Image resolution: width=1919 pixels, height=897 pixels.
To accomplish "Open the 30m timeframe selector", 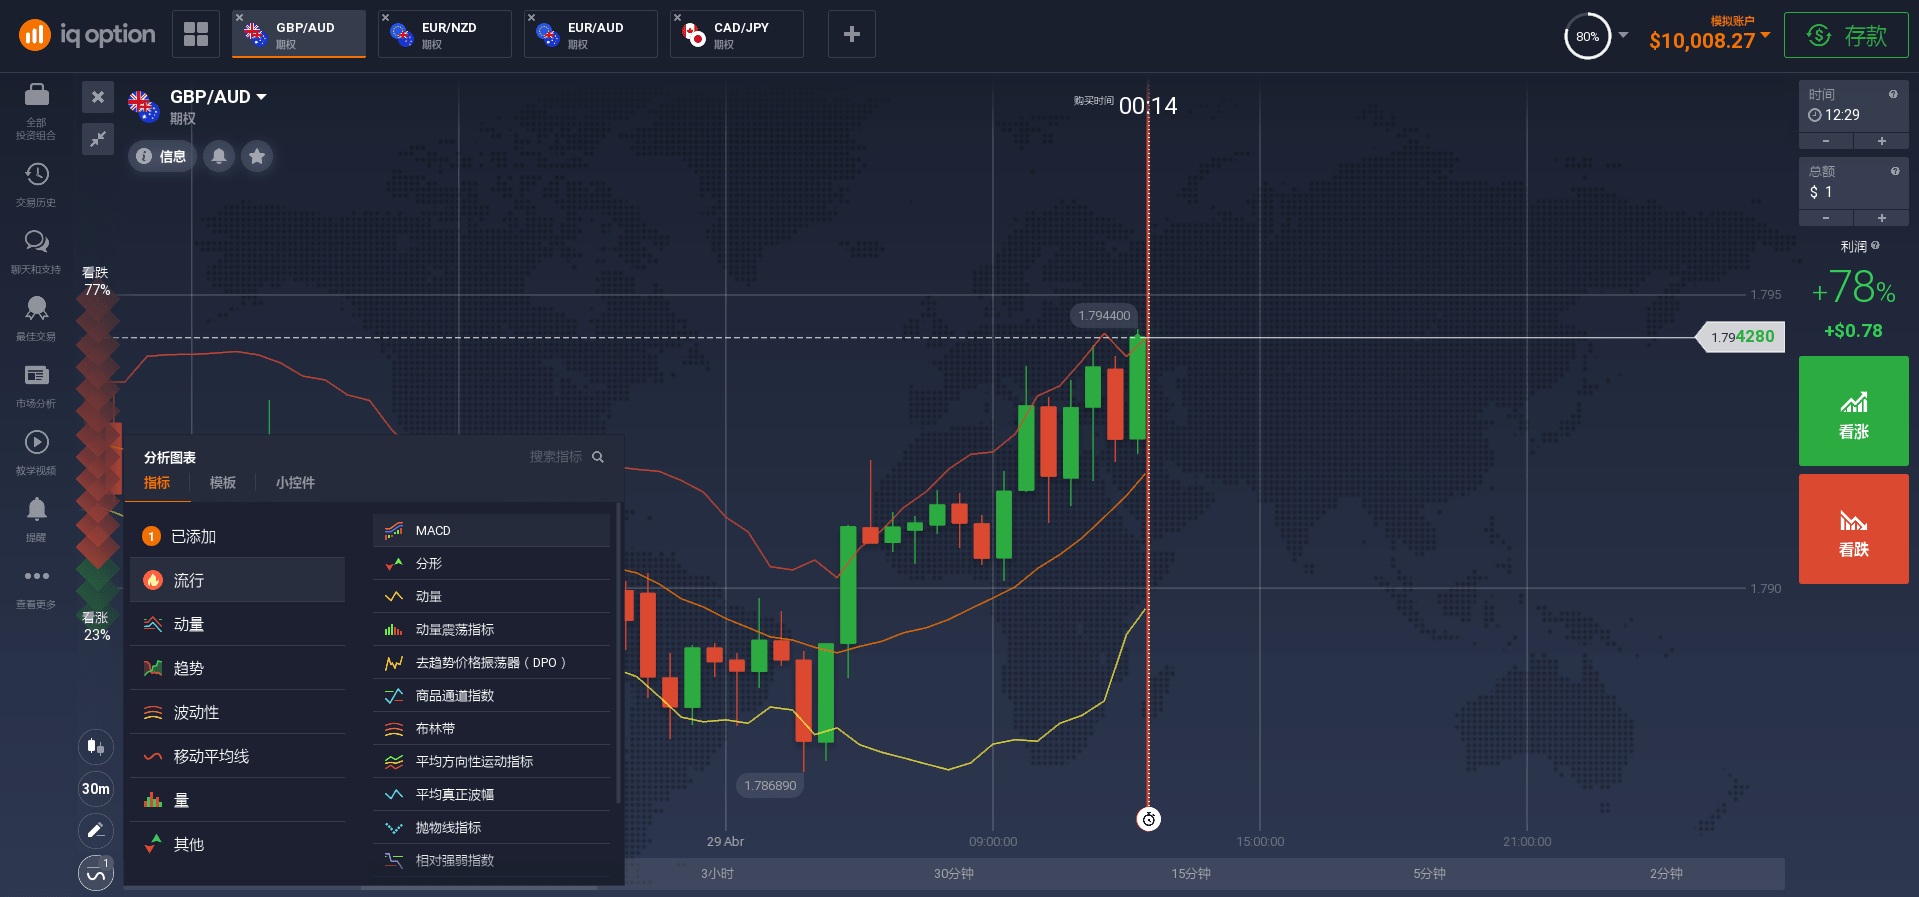I will click(96, 789).
